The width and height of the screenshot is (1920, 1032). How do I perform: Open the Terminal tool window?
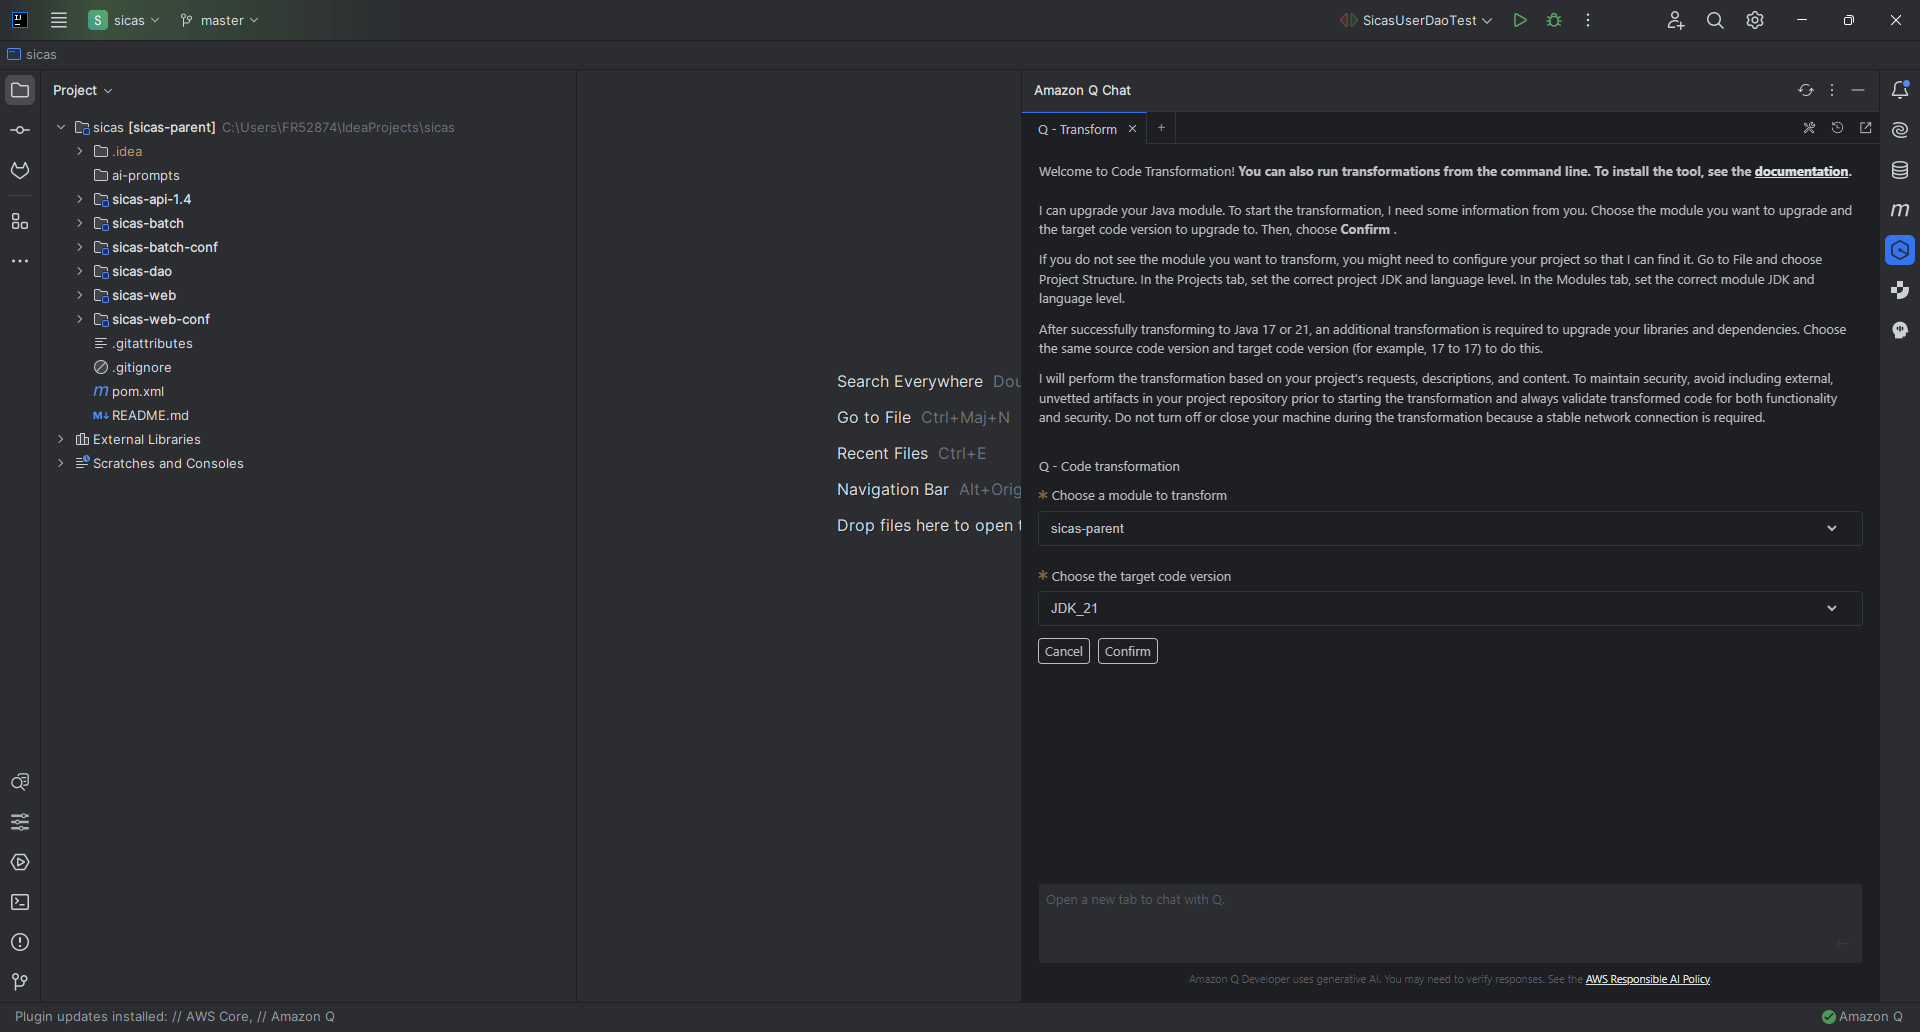(x=20, y=902)
